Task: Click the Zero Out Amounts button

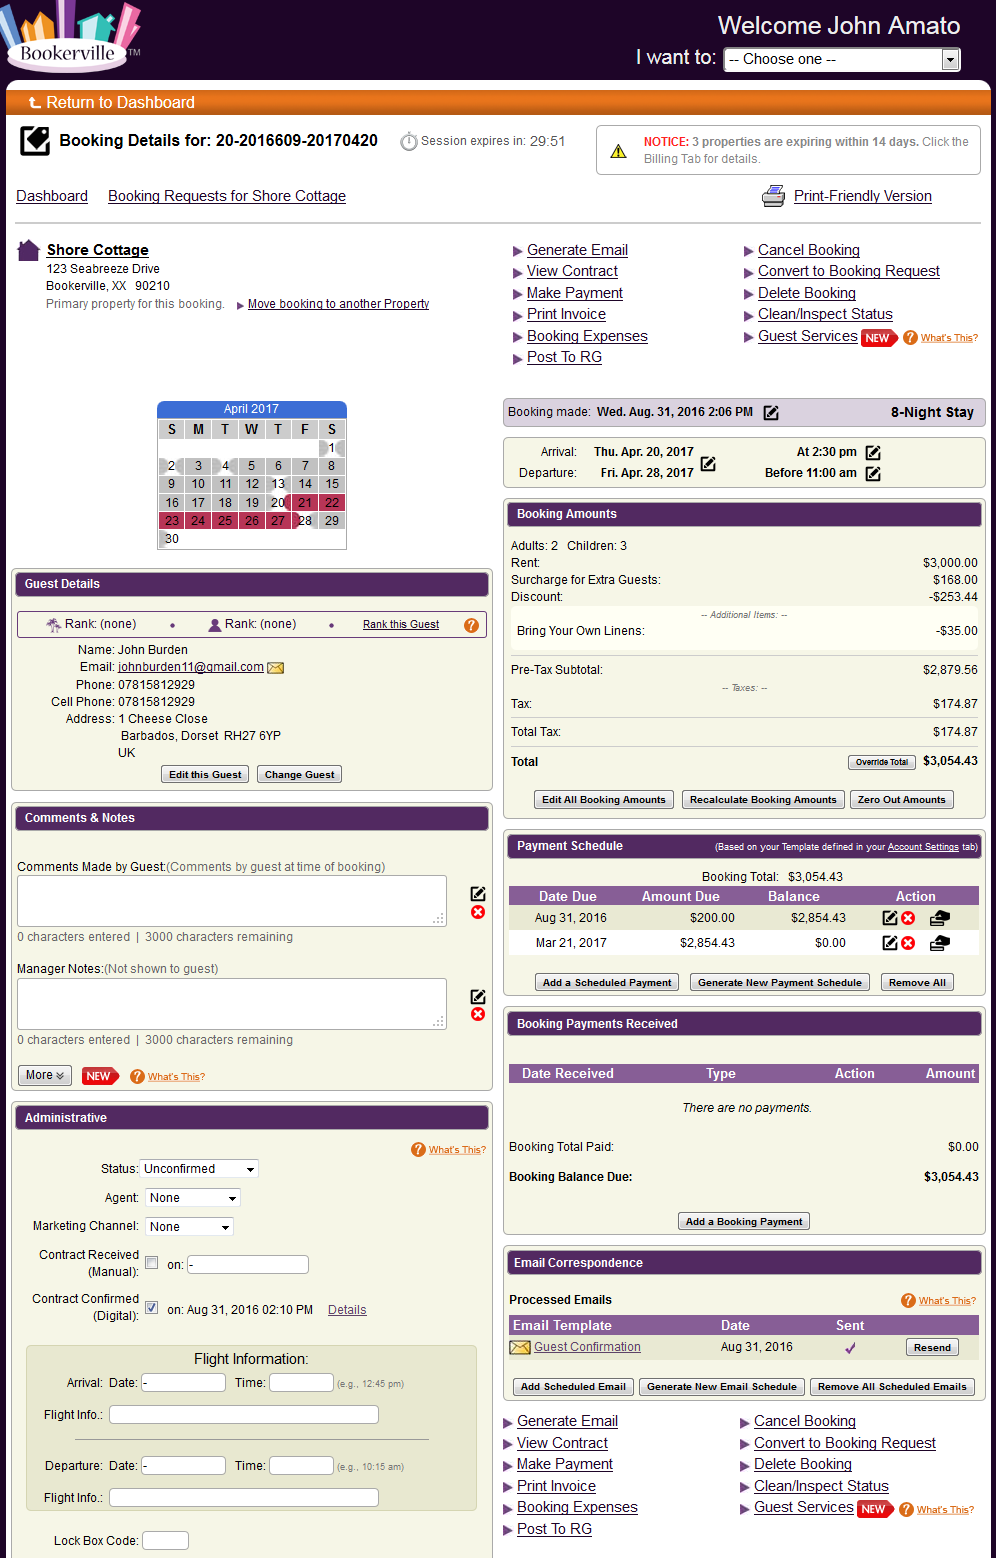Action: click(902, 800)
